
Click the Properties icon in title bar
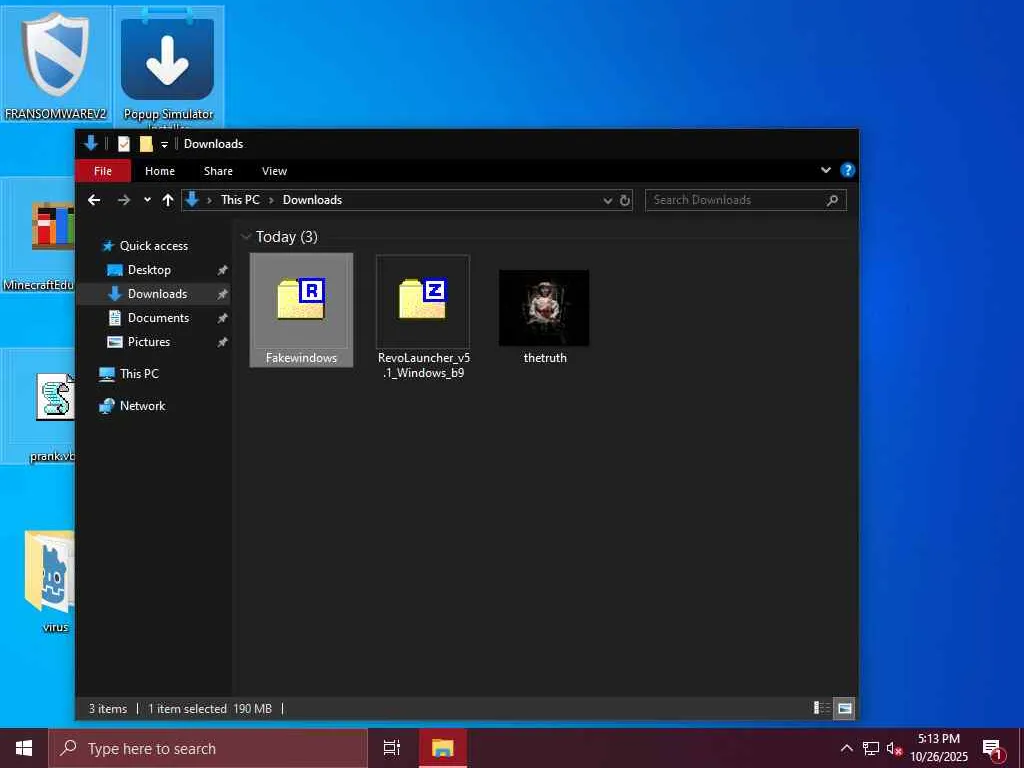coord(124,144)
